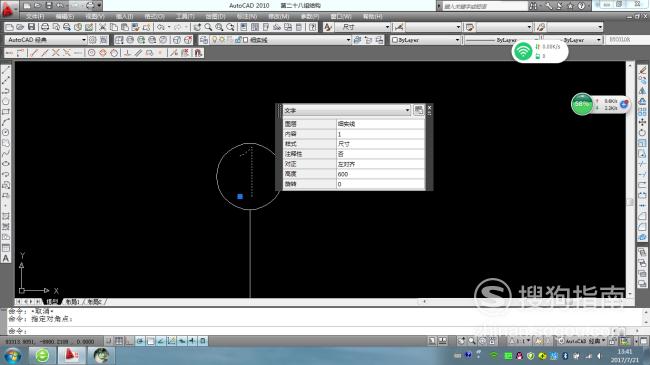
Task: Expand the ByLayer color dropdown
Action: coord(457,40)
